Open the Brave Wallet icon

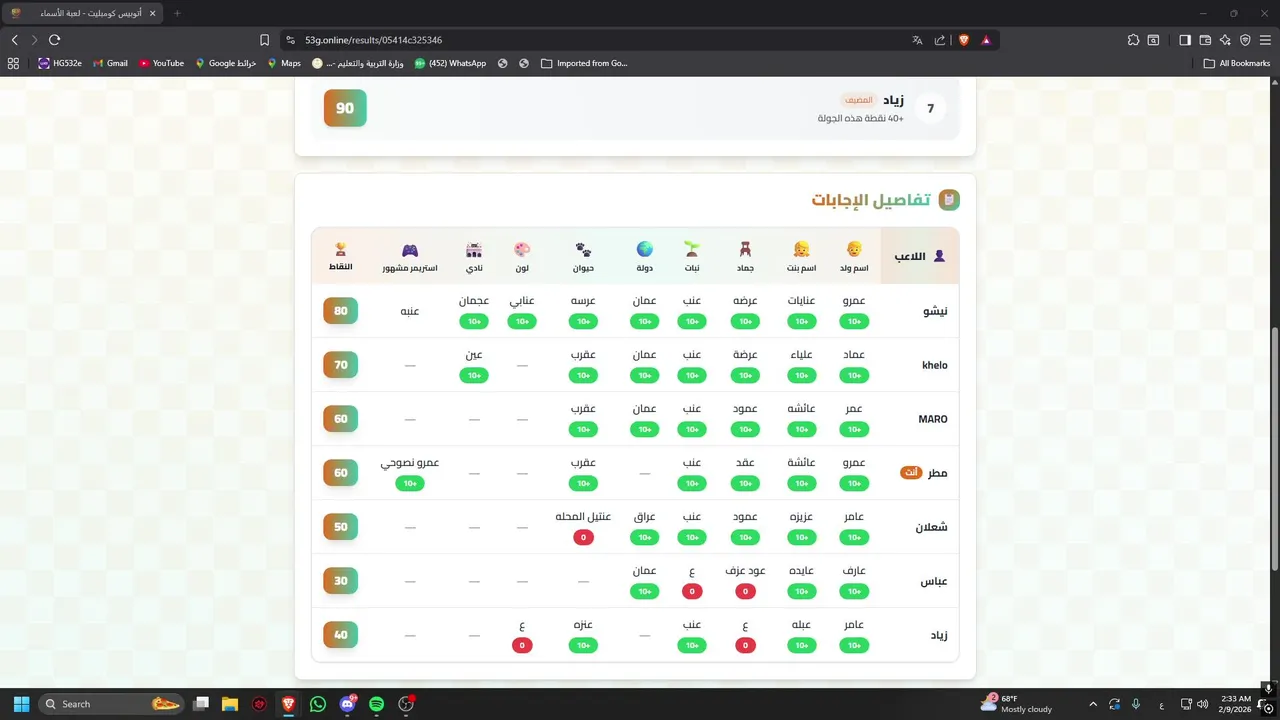[x=1205, y=40]
